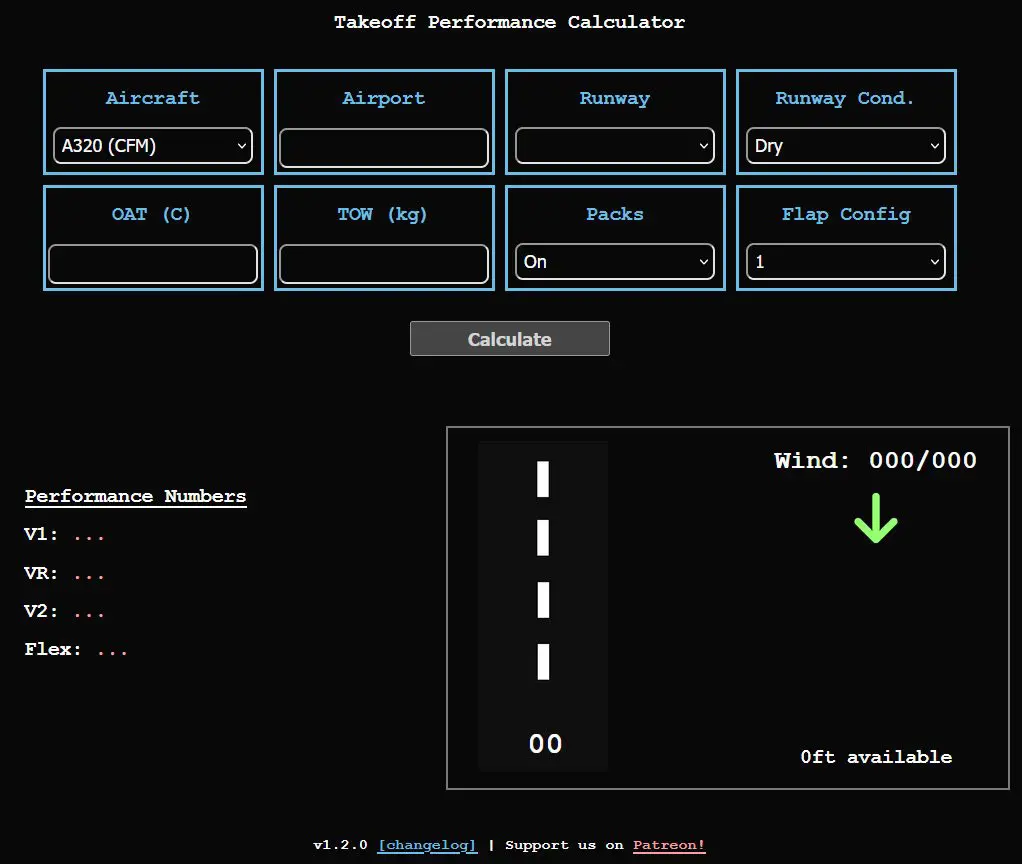Click the VR value row

pyautogui.click(x=65, y=573)
